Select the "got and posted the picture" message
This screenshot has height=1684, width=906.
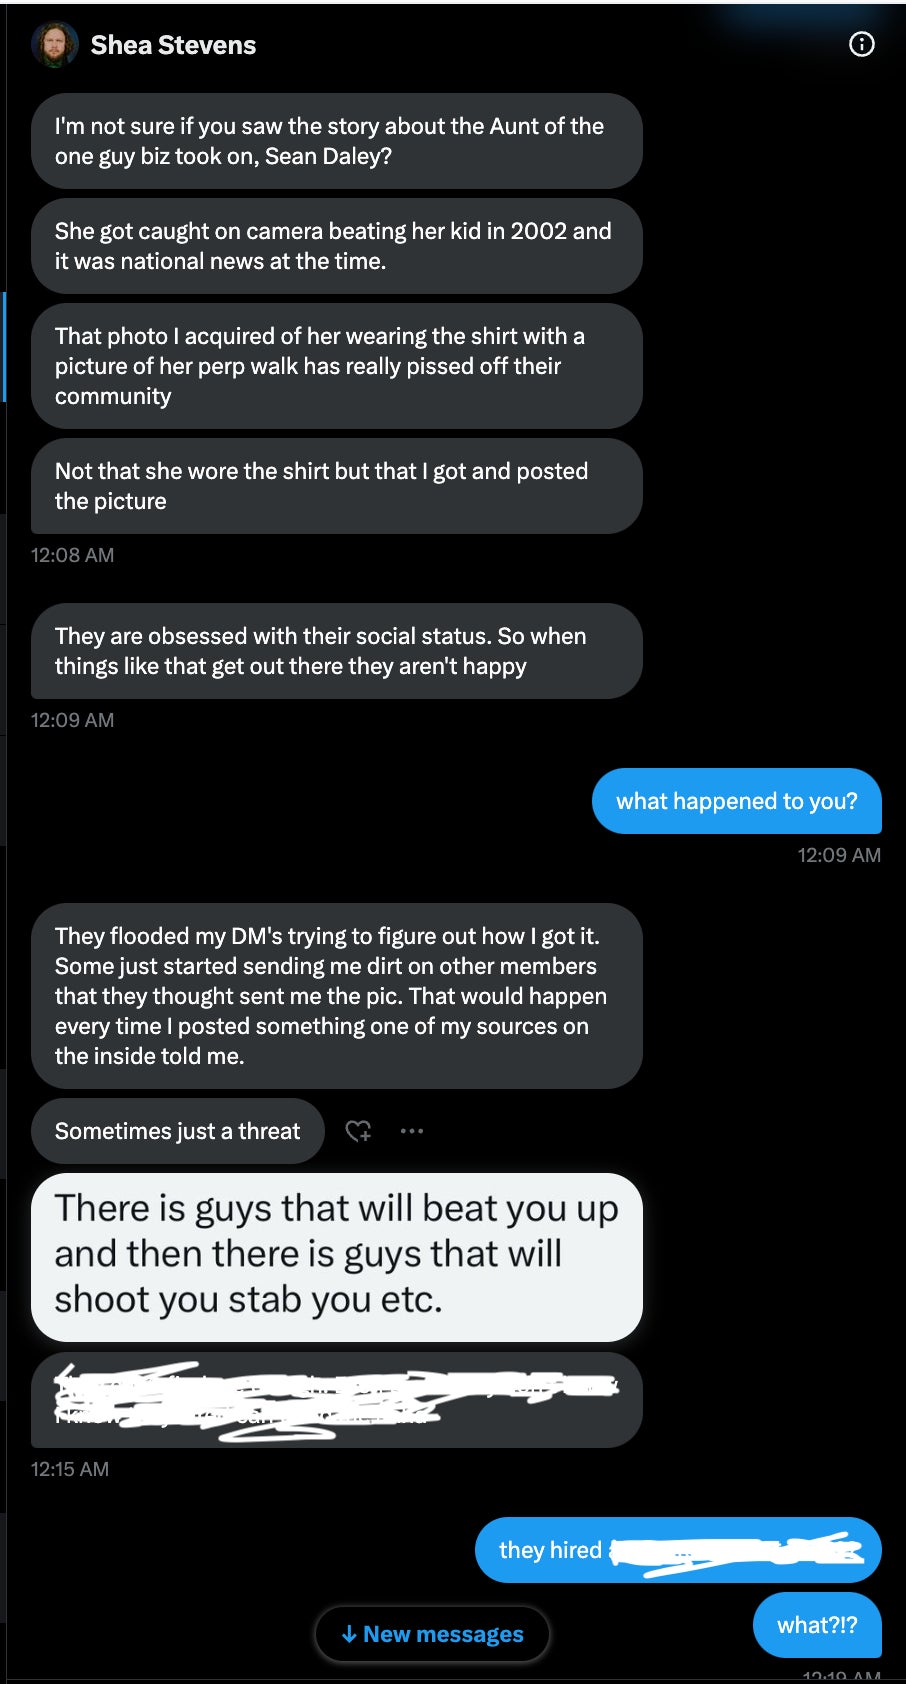(x=336, y=486)
